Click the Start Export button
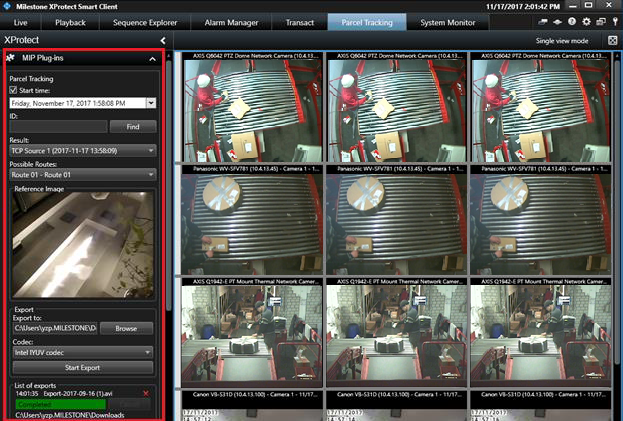The width and height of the screenshot is (623, 421). tap(83, 367)
